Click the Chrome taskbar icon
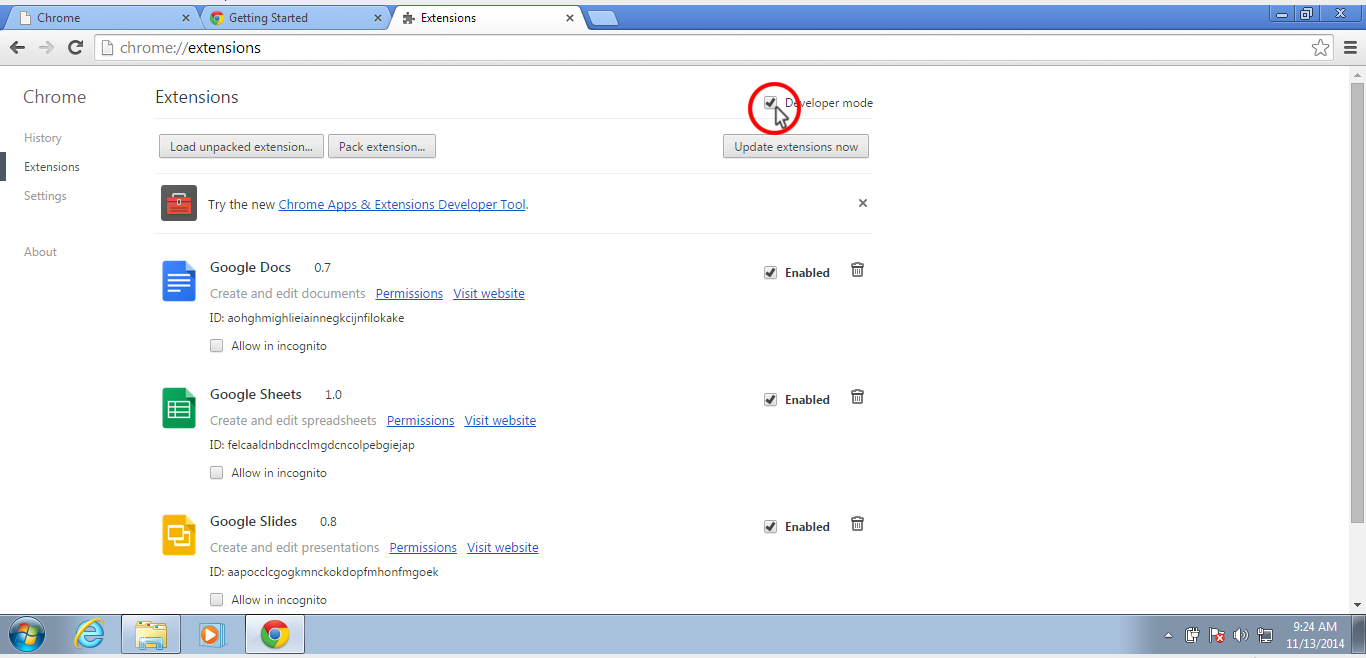 (275, 634)
